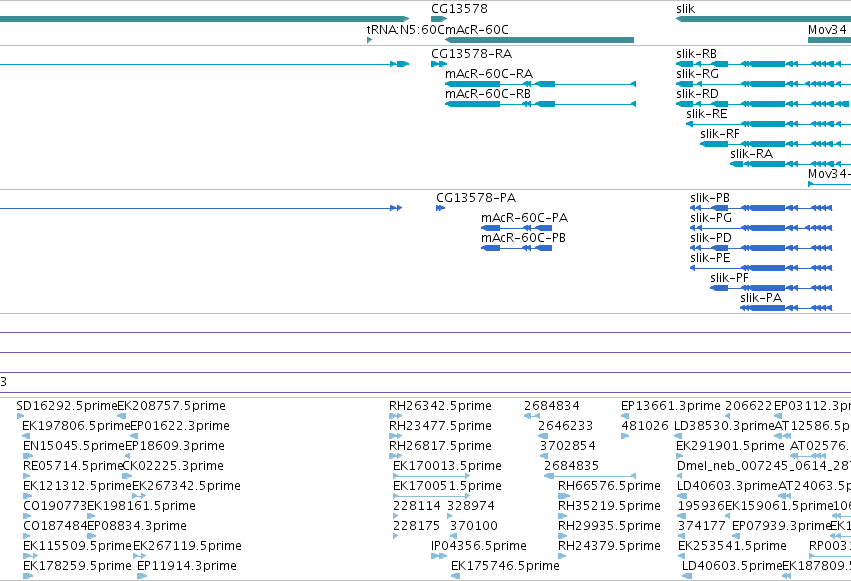851x581 pixels.
Task: Click the slik-PG protein label
Action: 711,218
